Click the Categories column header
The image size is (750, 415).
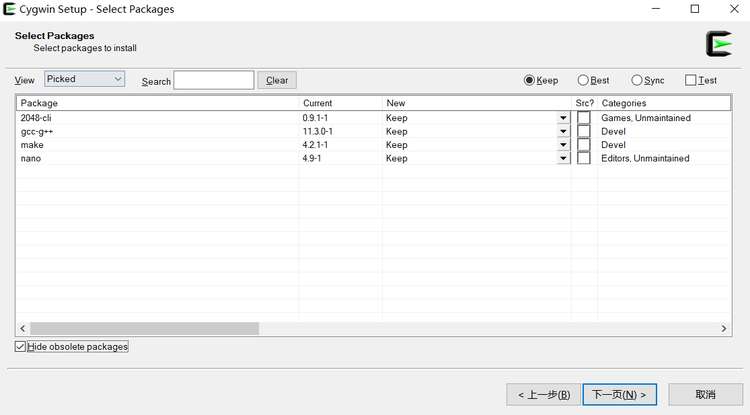click(x=664, y=103)
